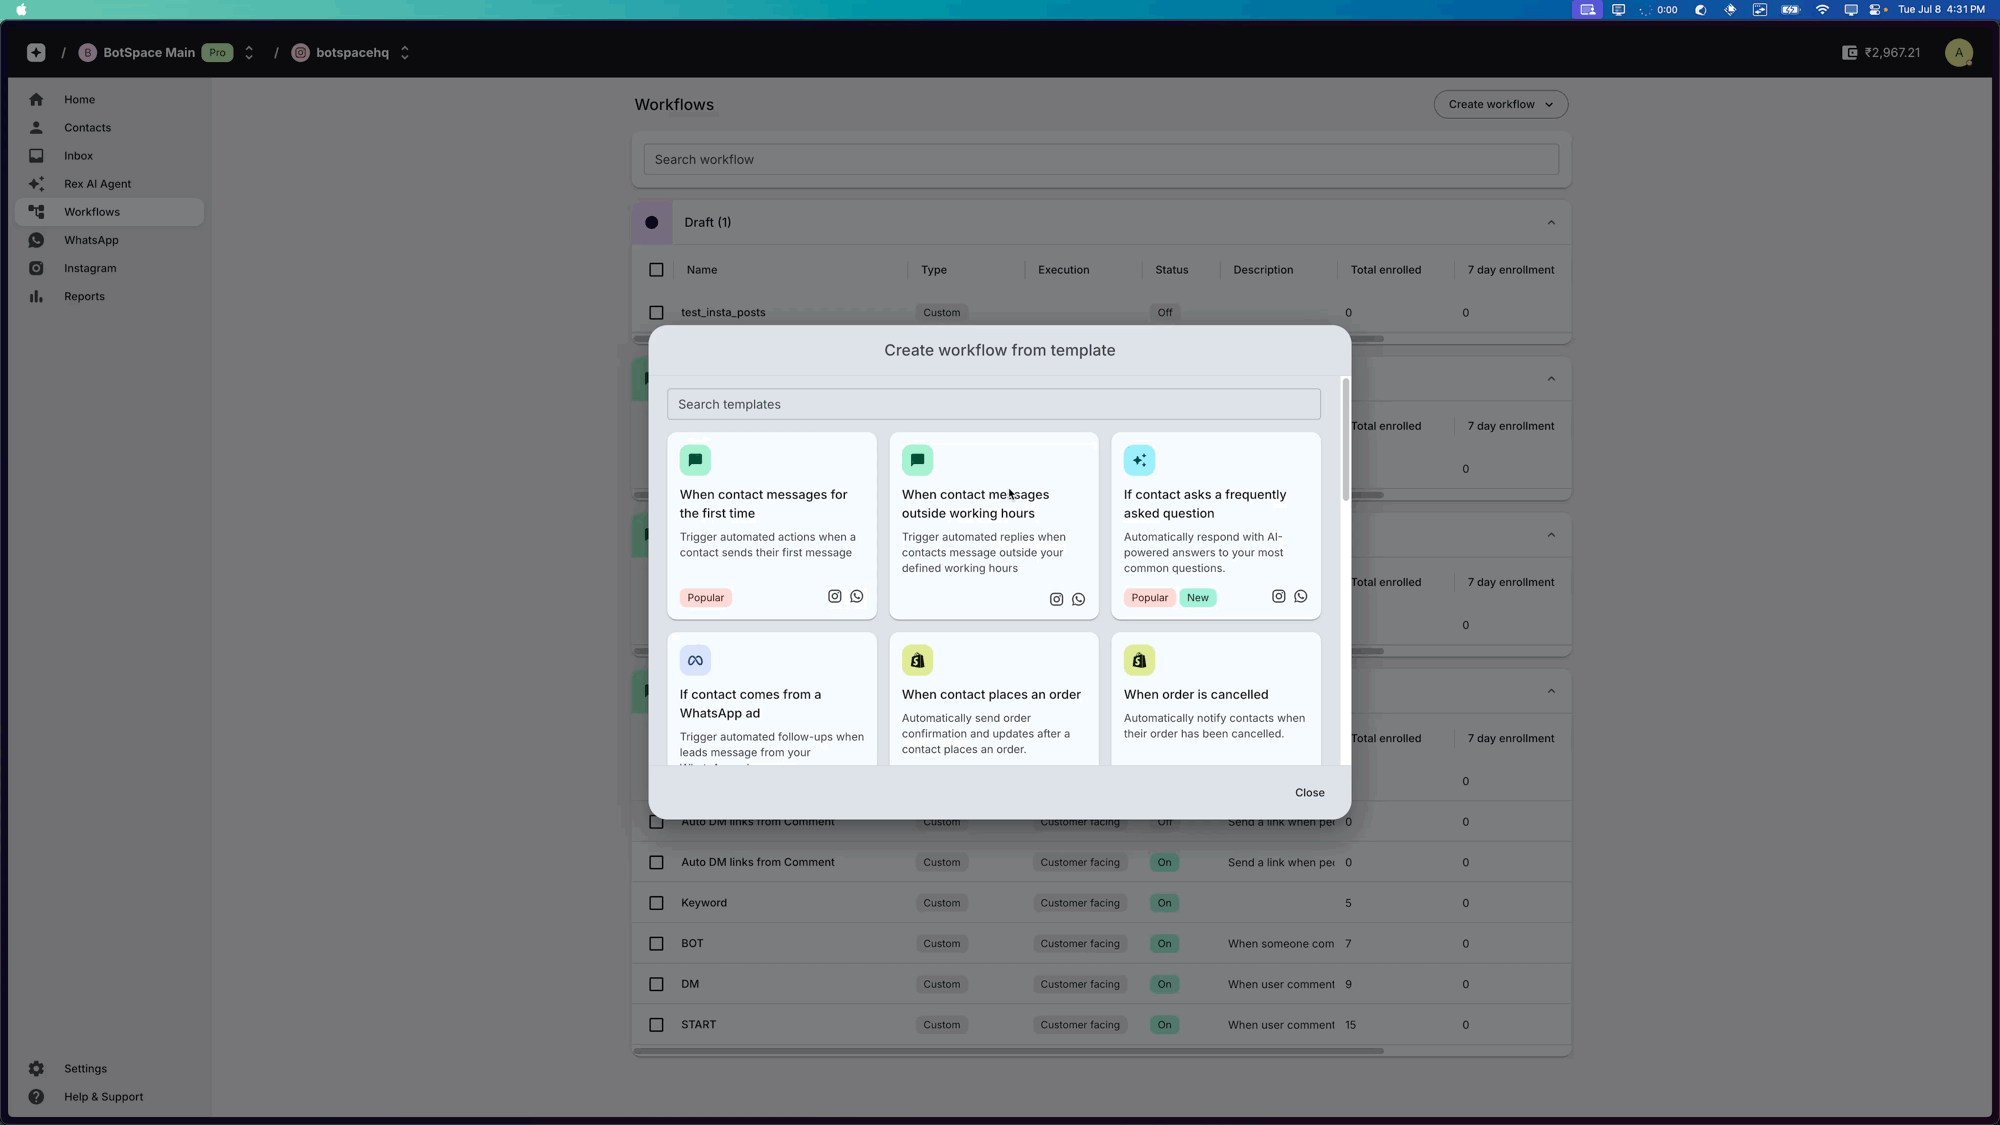Select 'When contact places an order' template
The height and width of the screenshot is (1125, 2000).
(x=994, y=699)
